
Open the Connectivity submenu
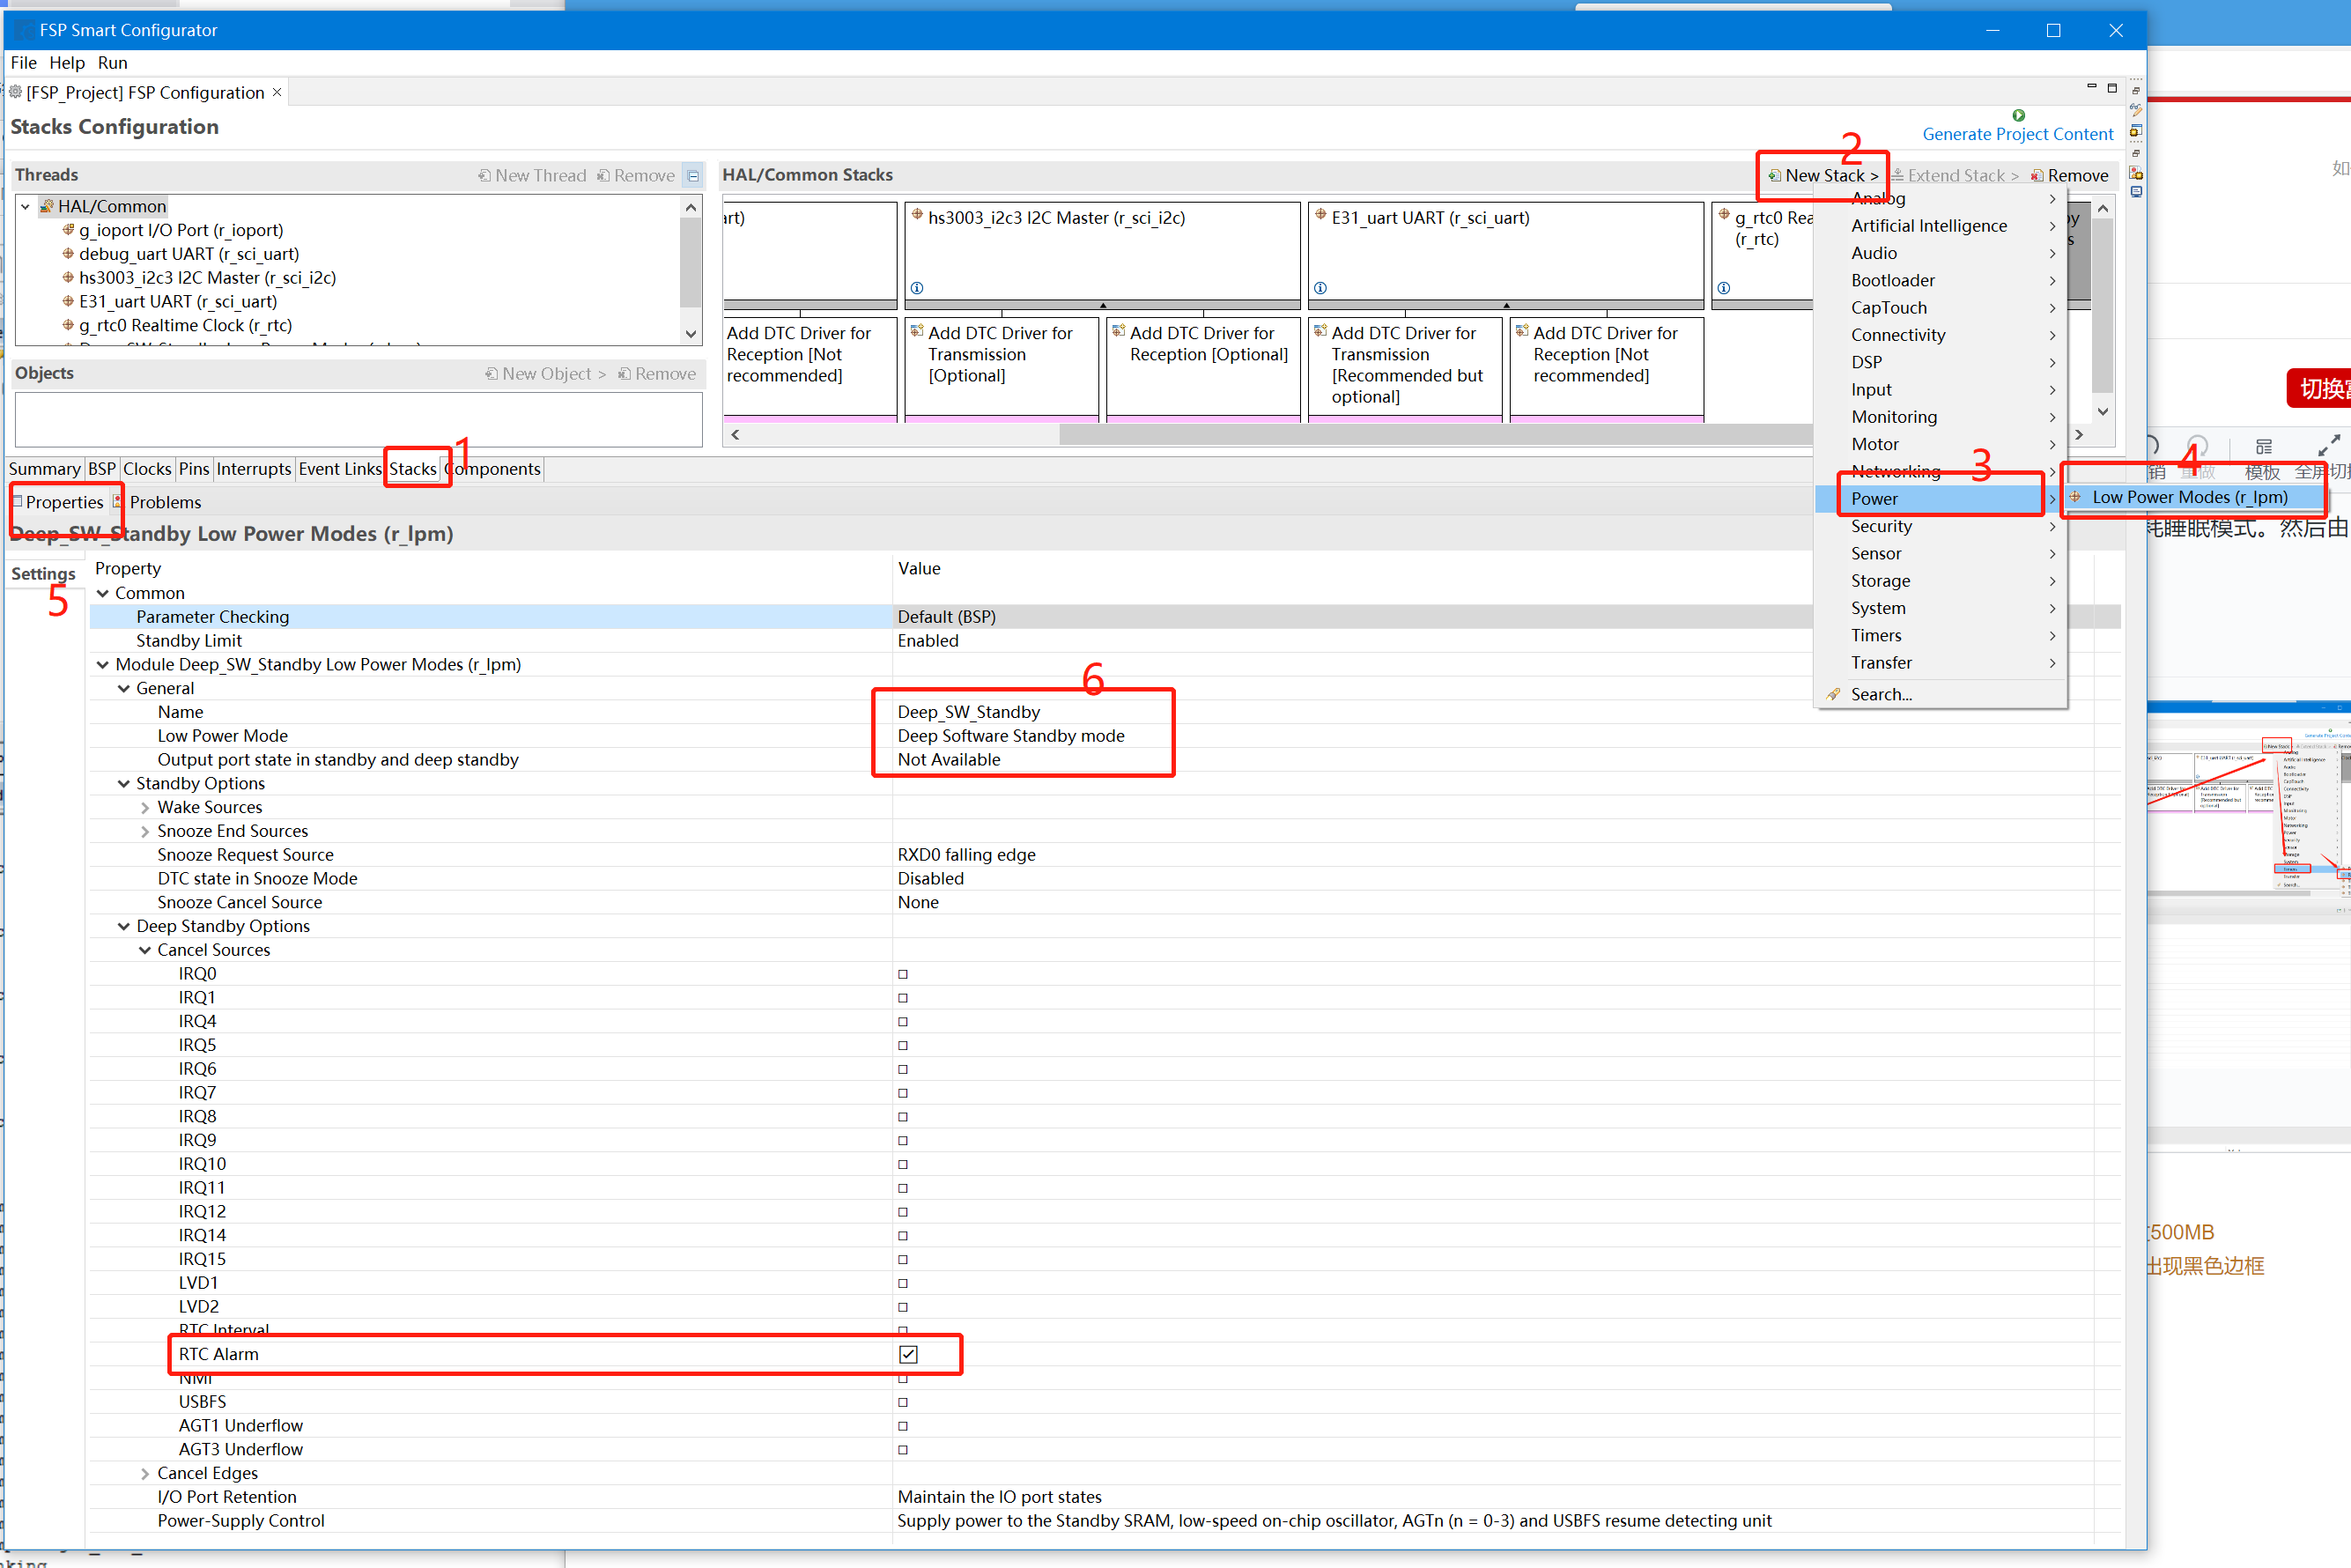[x=1940, y=335]
